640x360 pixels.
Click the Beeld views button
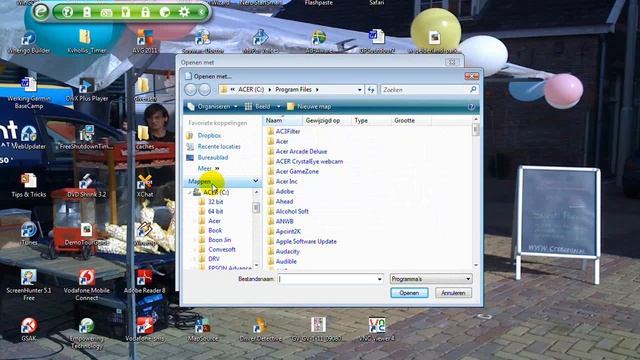[x=258, y=107]
